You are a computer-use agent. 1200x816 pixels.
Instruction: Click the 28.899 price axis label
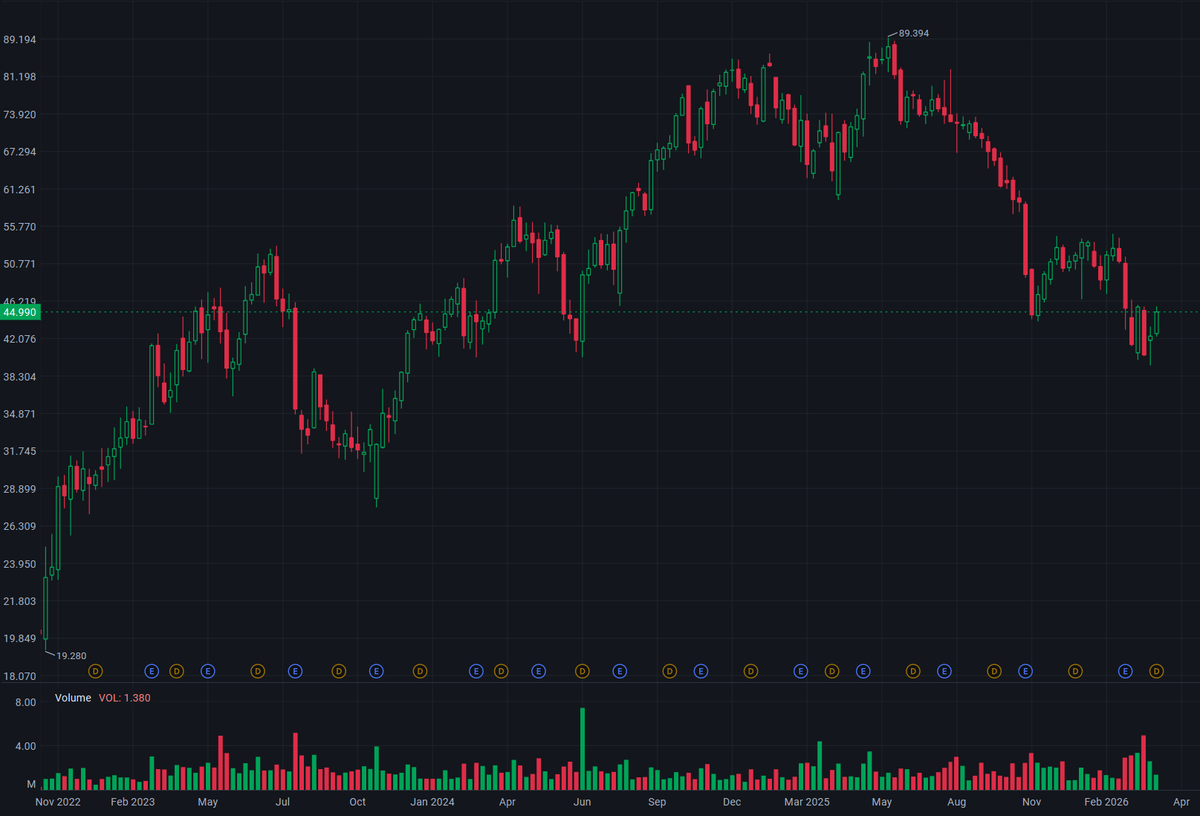tap(20, 489)
